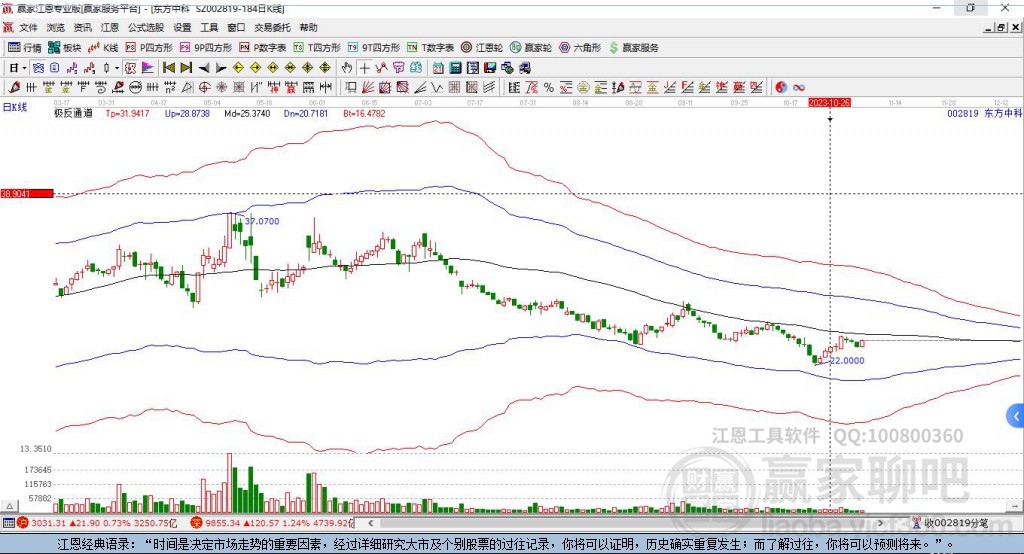
Task: Click the 38.9041 red price tag
Action: 27,193
